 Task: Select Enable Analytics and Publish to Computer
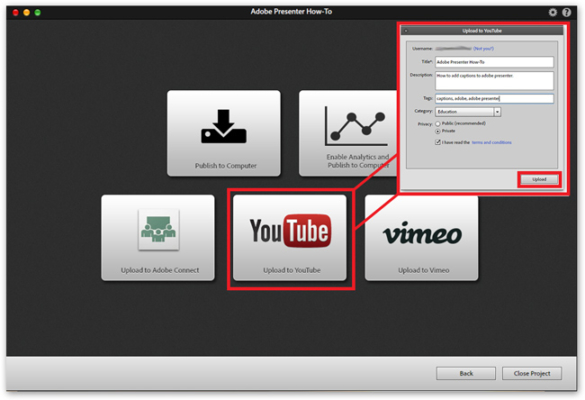click(349, 133)
